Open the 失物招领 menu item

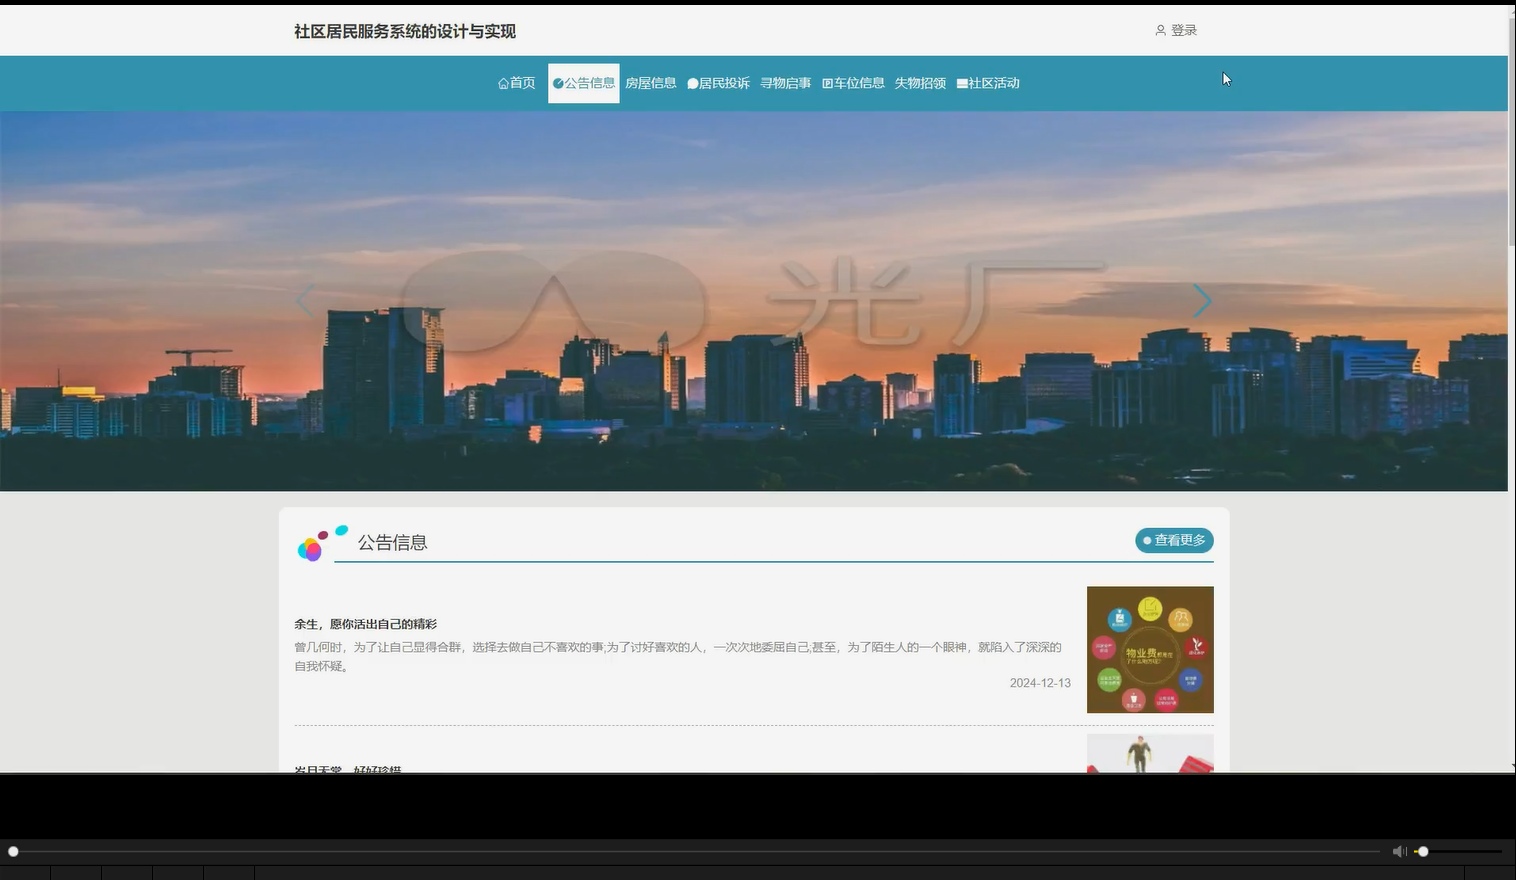click(920, 83)
